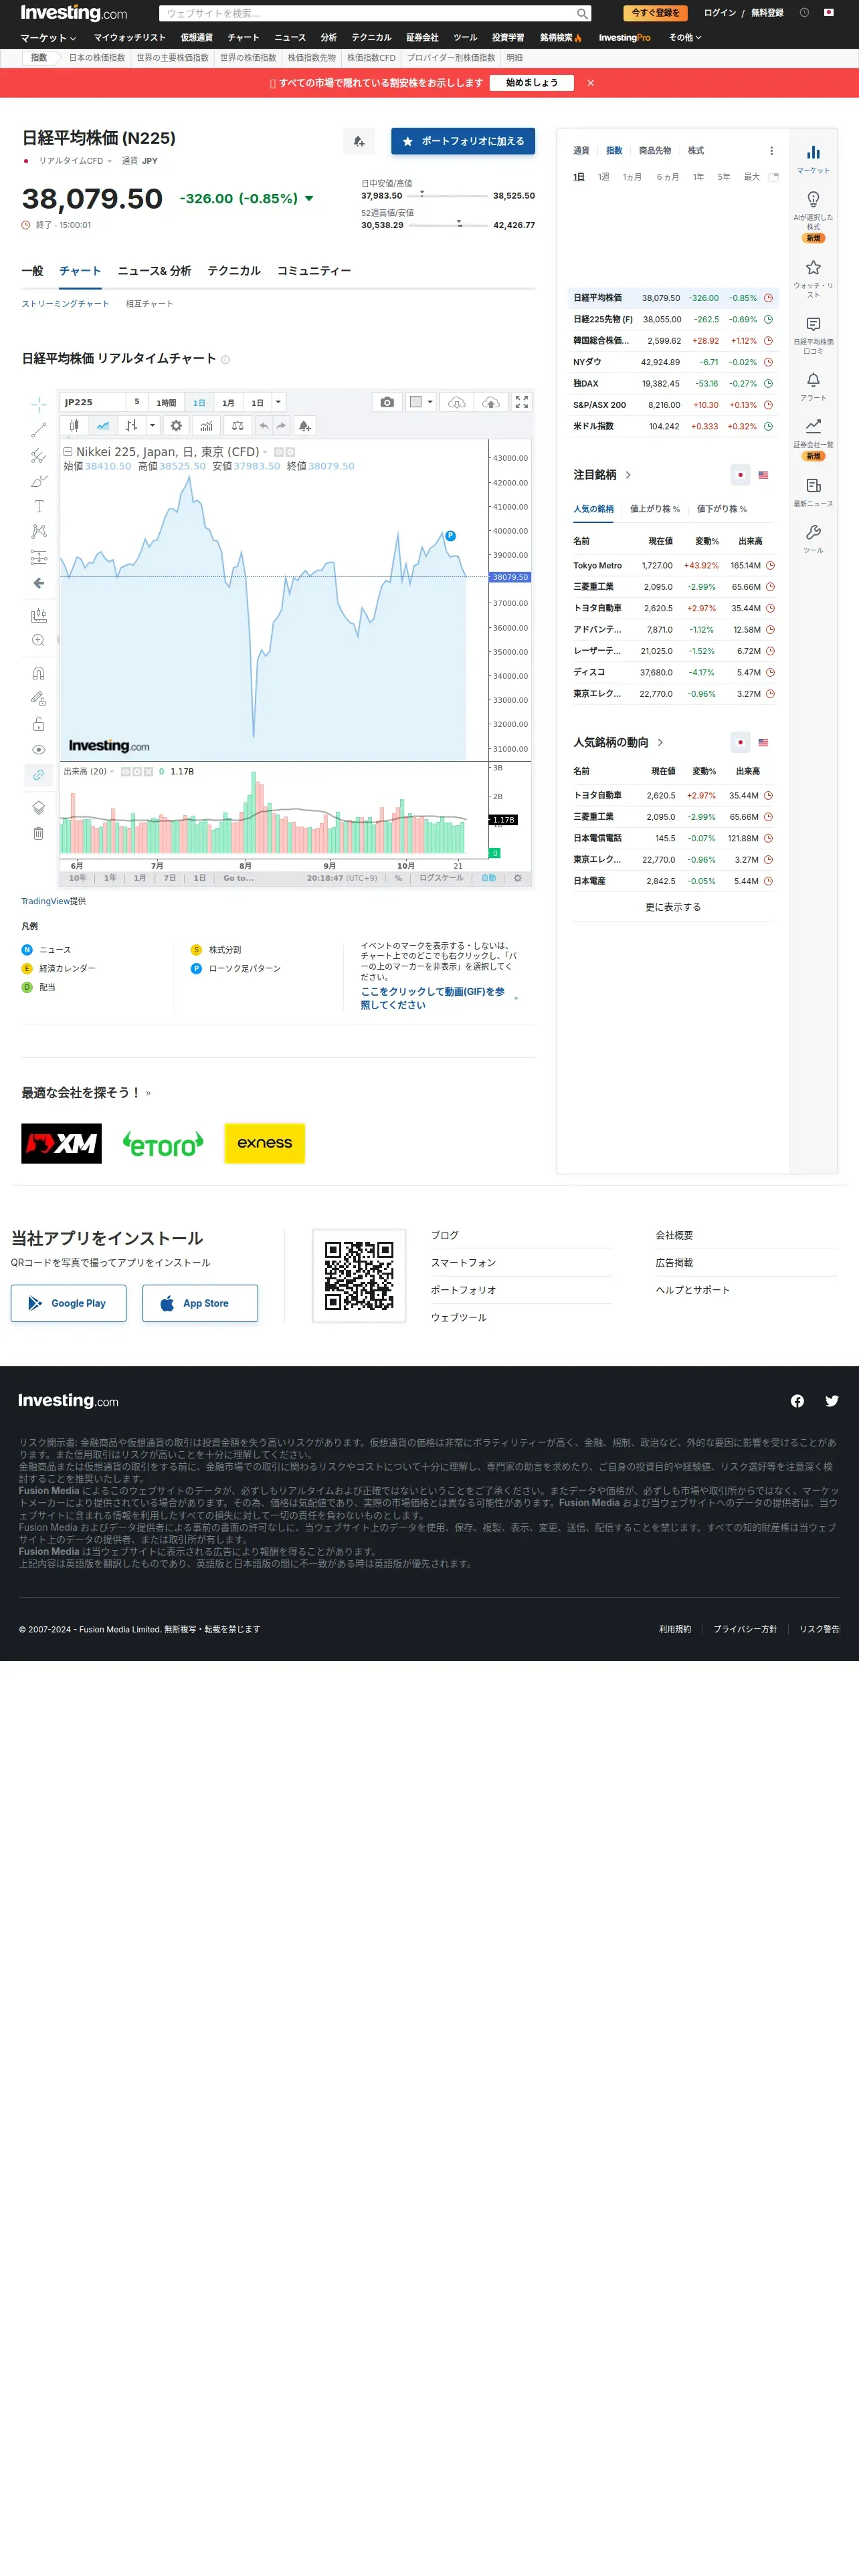859x2576 pixels.
Task: Select the long position measure tool
Action: pyautogui.click(x=39, y=557)
